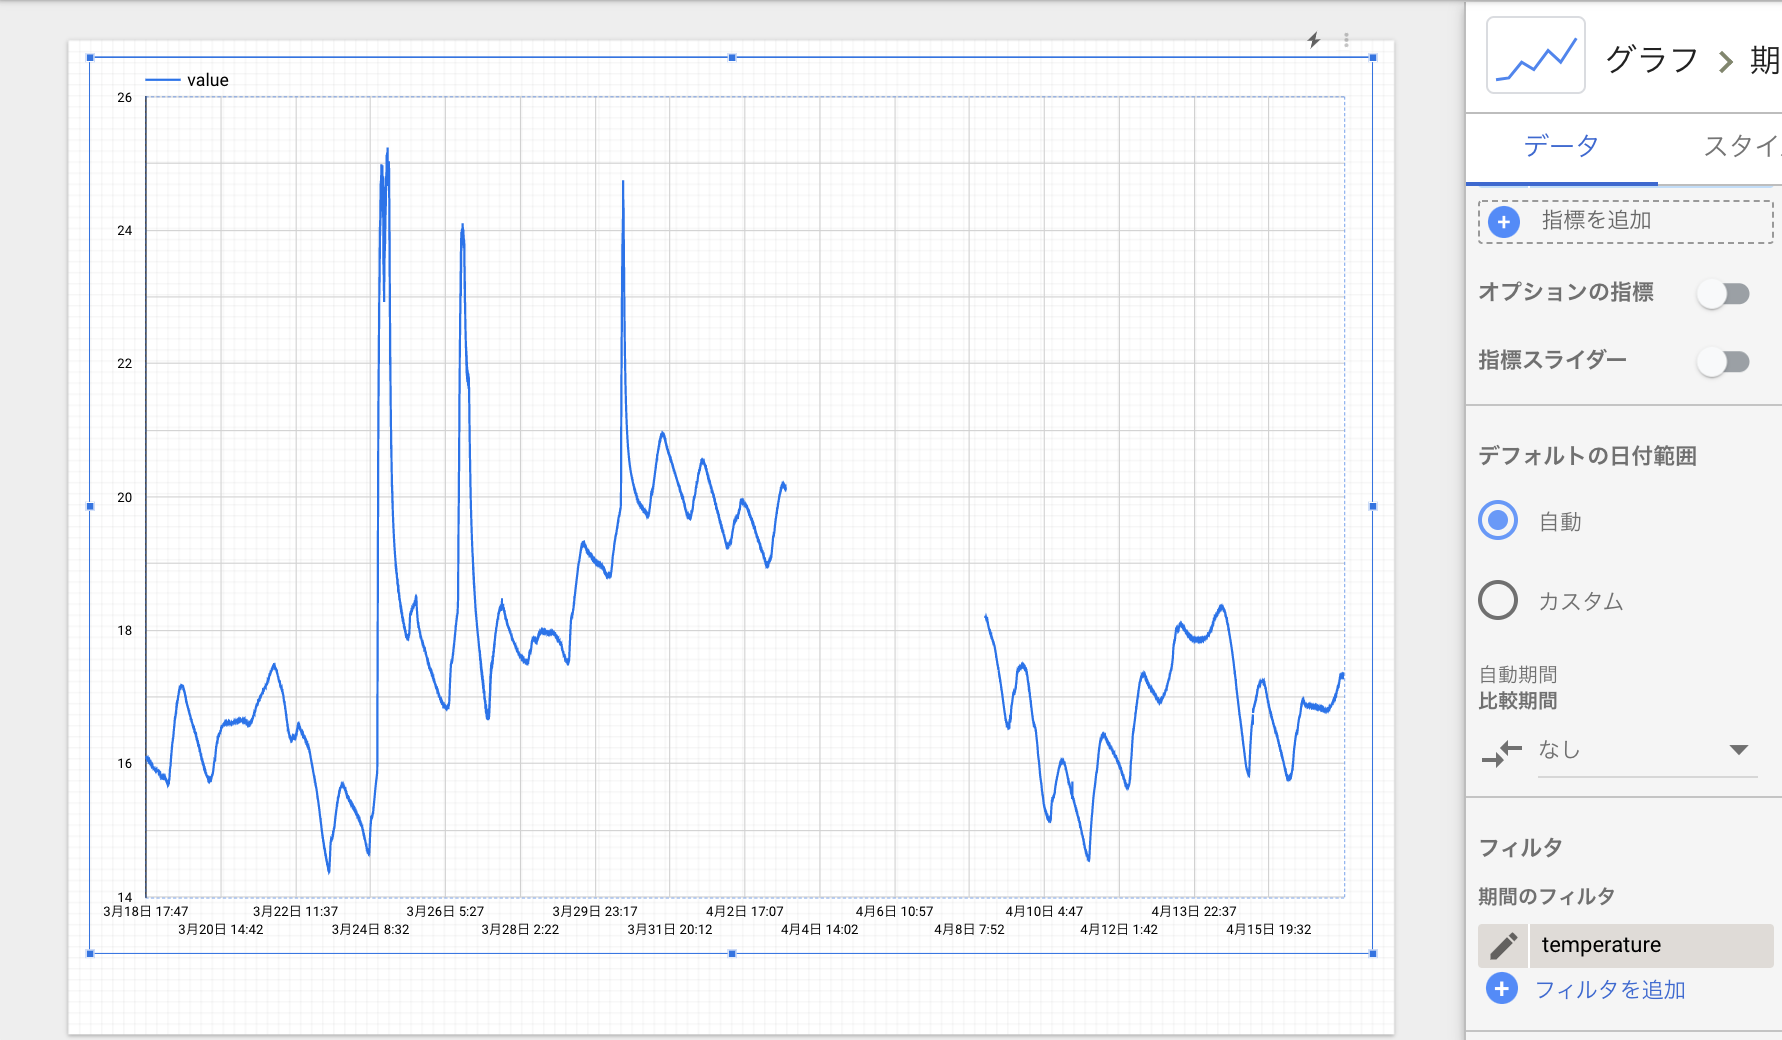
Task: Open the スタイル tab
Action: click(x=1740, y=146)
